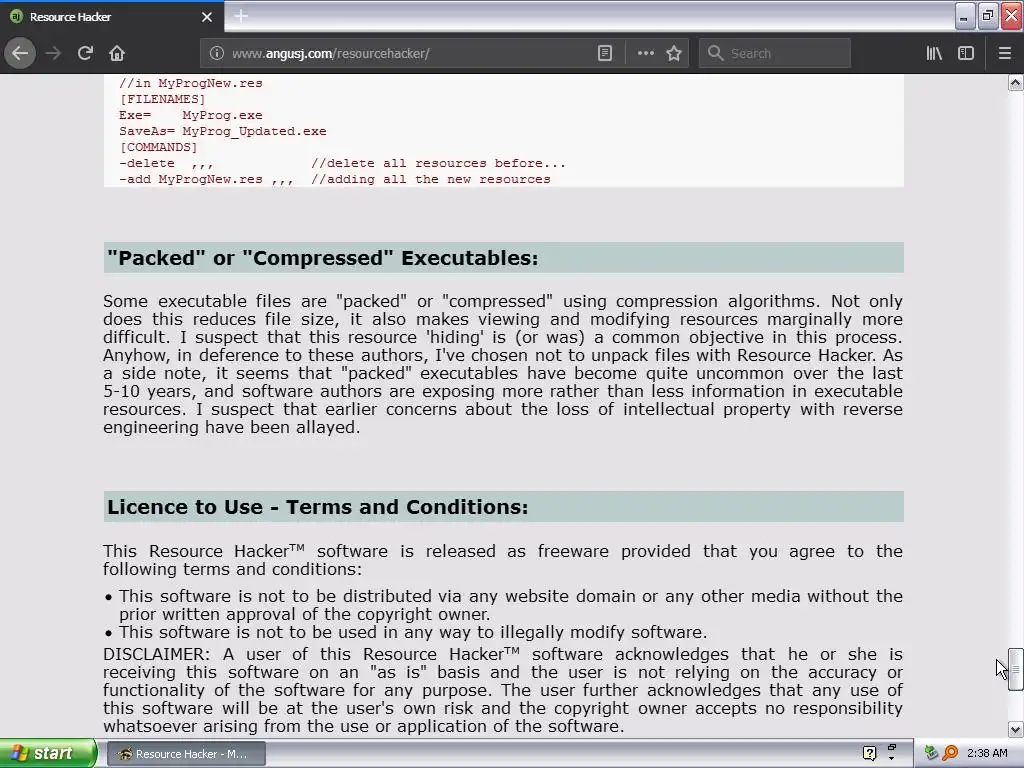This screenshot has height=768, width=1024.
Task: Click the DISCLAIMER text
Action: pyautogui.click(x=503, y=690)
